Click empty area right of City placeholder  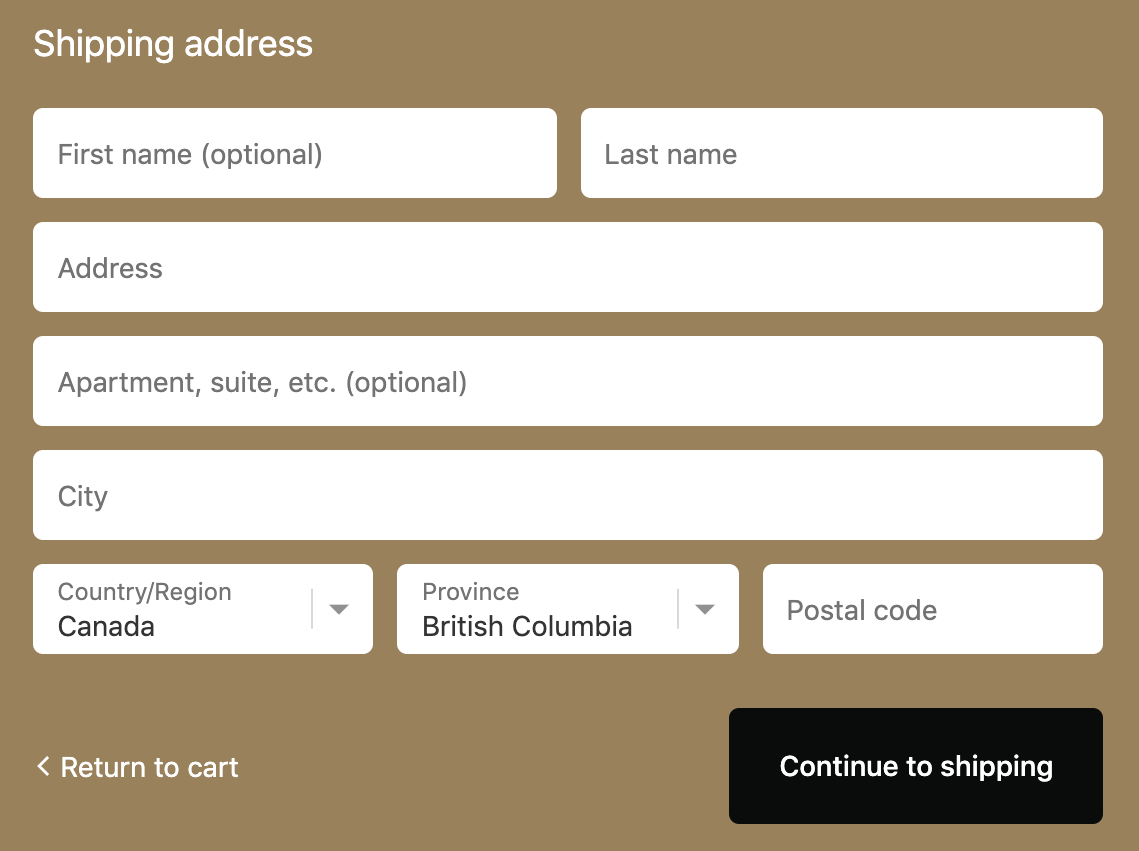700,496
